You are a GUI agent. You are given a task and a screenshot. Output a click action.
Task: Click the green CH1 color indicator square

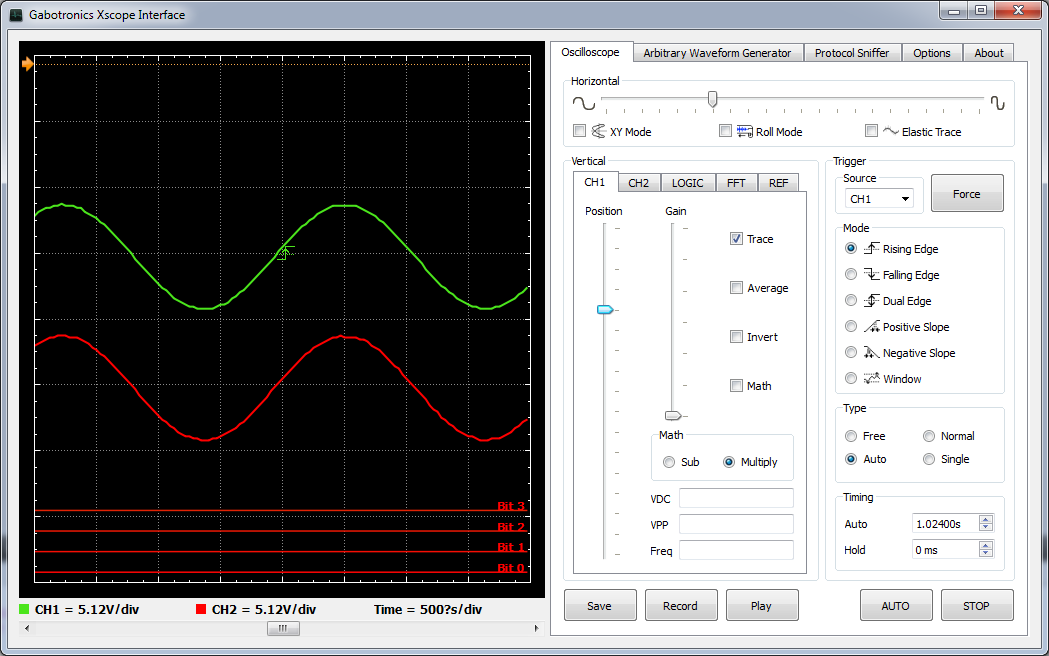(x=25, y=609)
